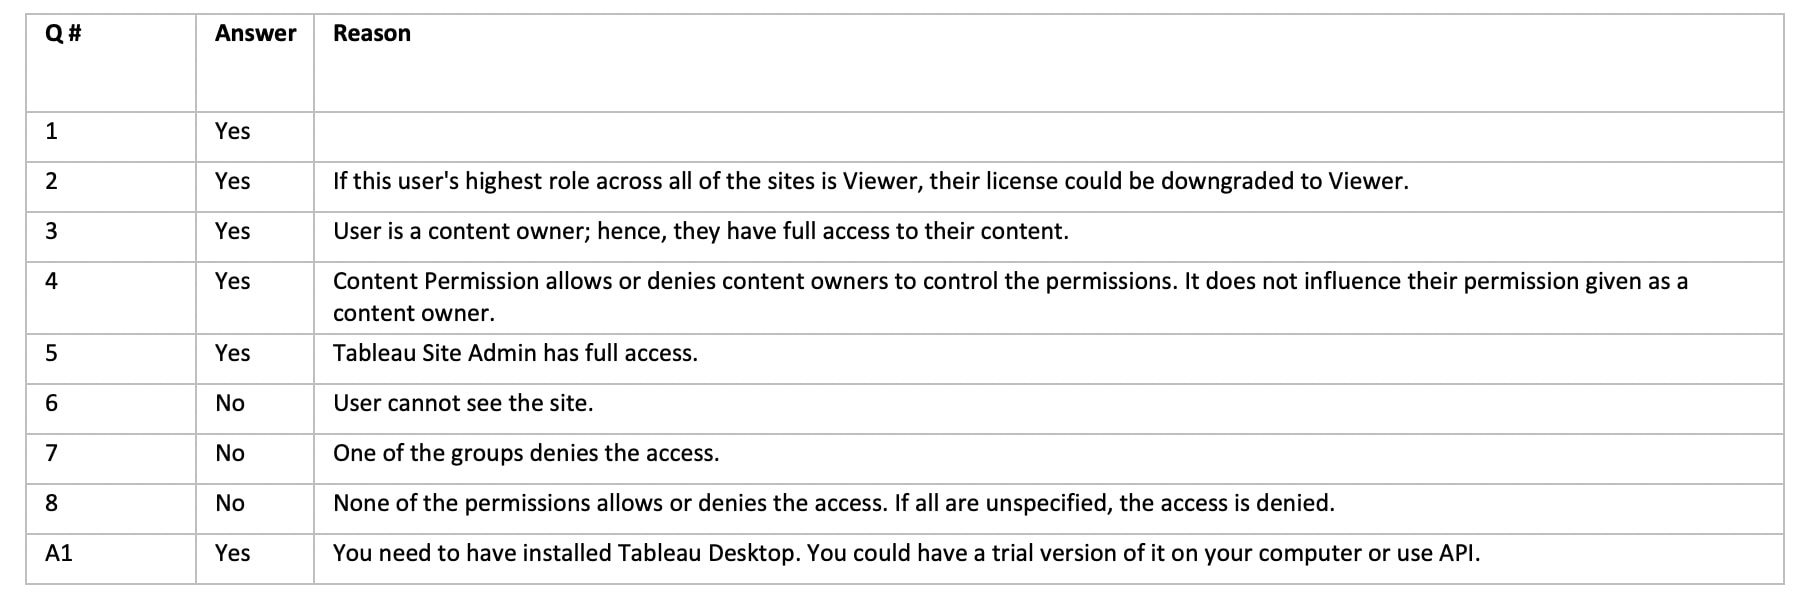Click the 'Content Permission allows or denies' reason text
Image resolution: width=1800 pixels, height=602 pixels.
[1010, 297]
